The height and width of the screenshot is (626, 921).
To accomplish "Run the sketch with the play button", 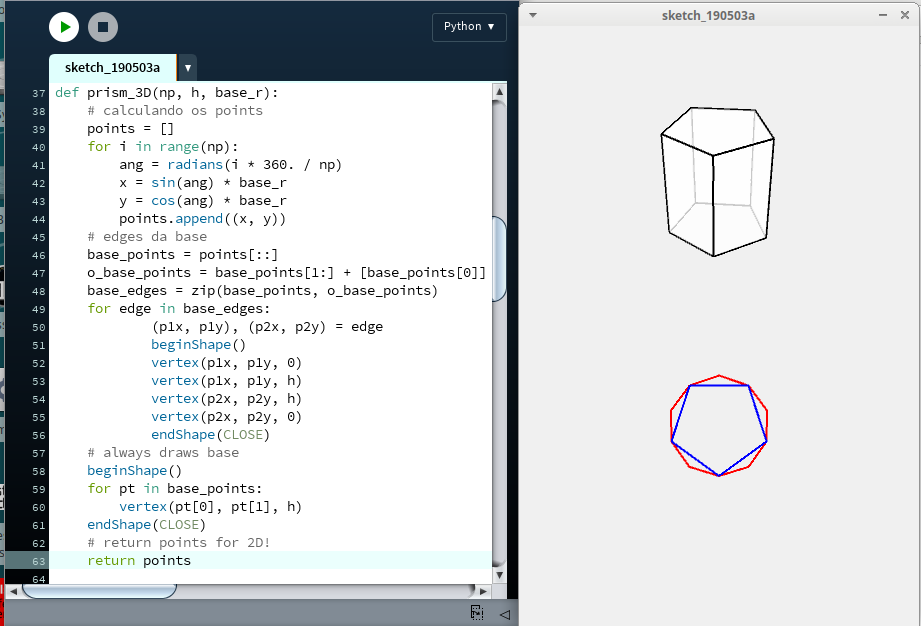I will tap(64, 27).
